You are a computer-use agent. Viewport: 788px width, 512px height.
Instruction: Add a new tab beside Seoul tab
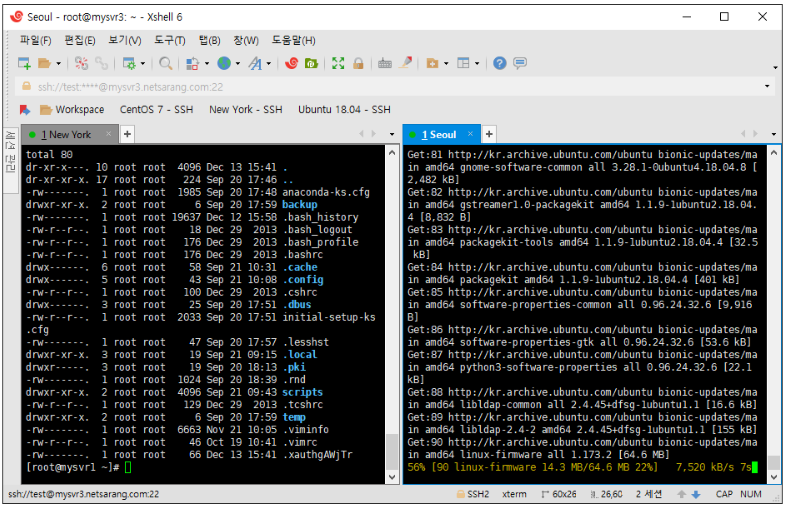tap(489, 134)
